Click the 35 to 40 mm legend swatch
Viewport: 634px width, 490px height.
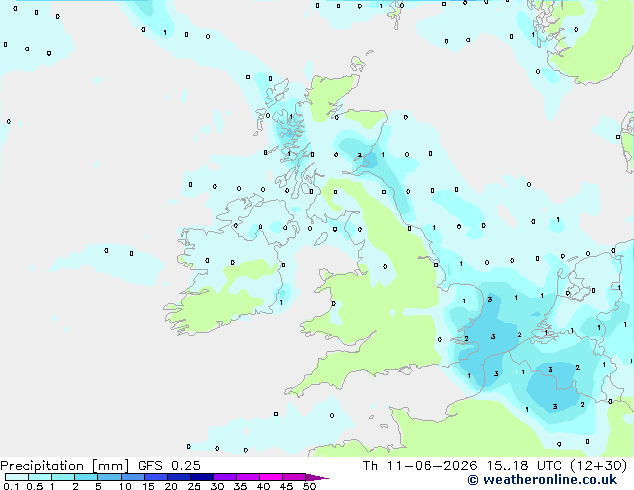(x=247, y=477)
